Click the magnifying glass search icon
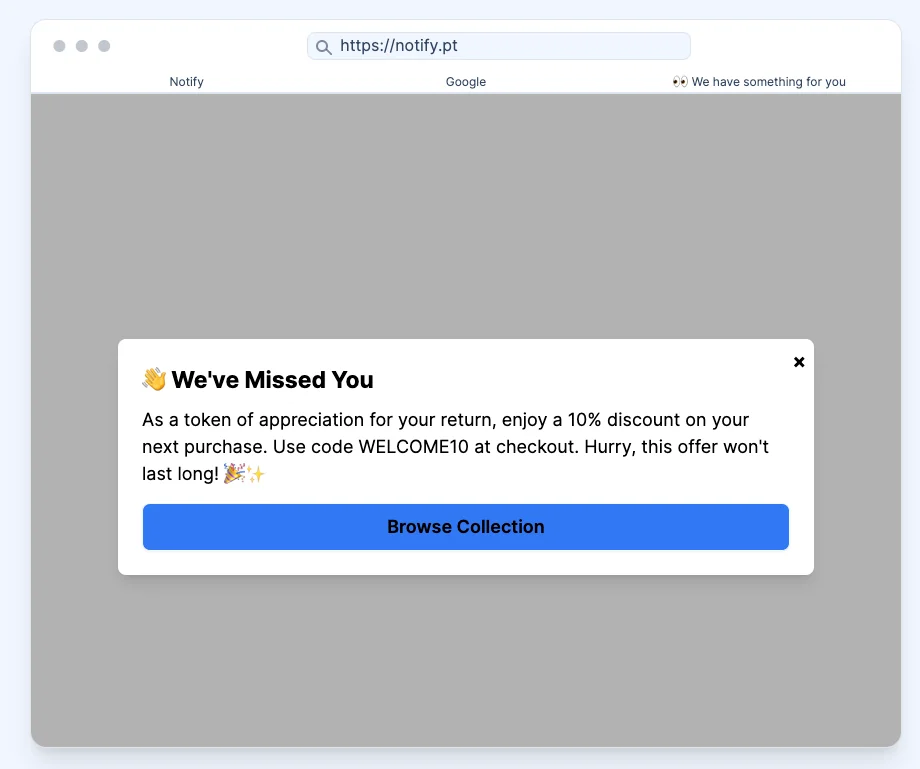Viewport: 920px width, 769px height. tap(323, 46)
